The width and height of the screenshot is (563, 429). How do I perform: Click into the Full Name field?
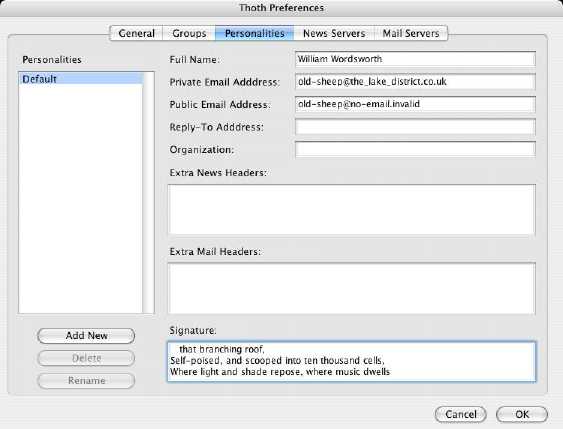pyautogui.click(x=415, y=59)
